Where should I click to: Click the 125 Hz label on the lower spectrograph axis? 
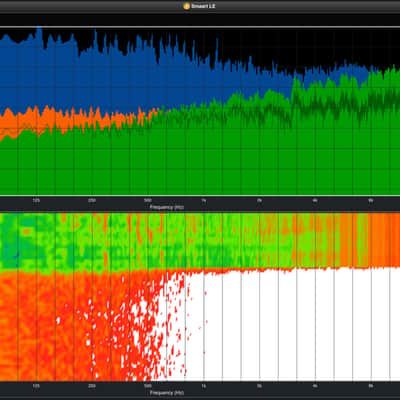coord(36,386)
